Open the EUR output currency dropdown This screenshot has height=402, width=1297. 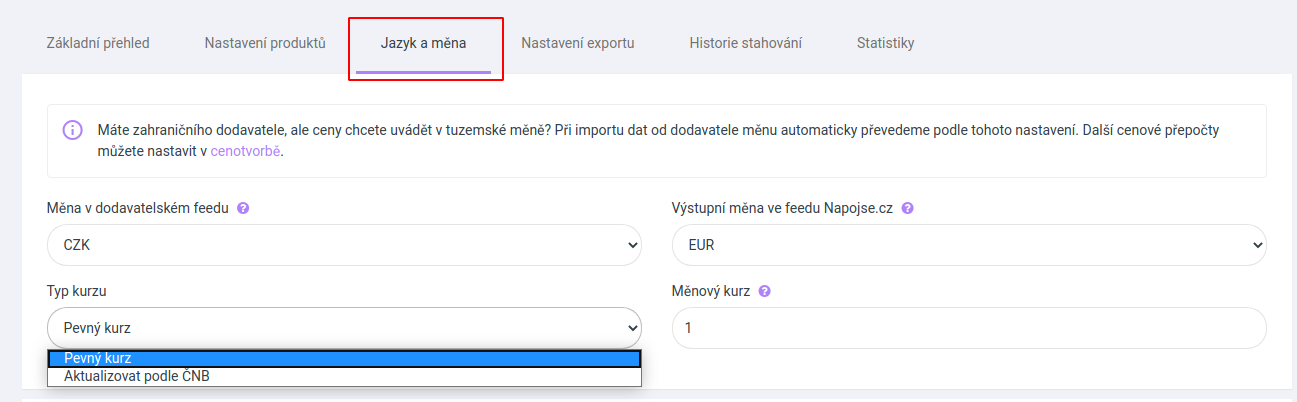tap(969, 244)
